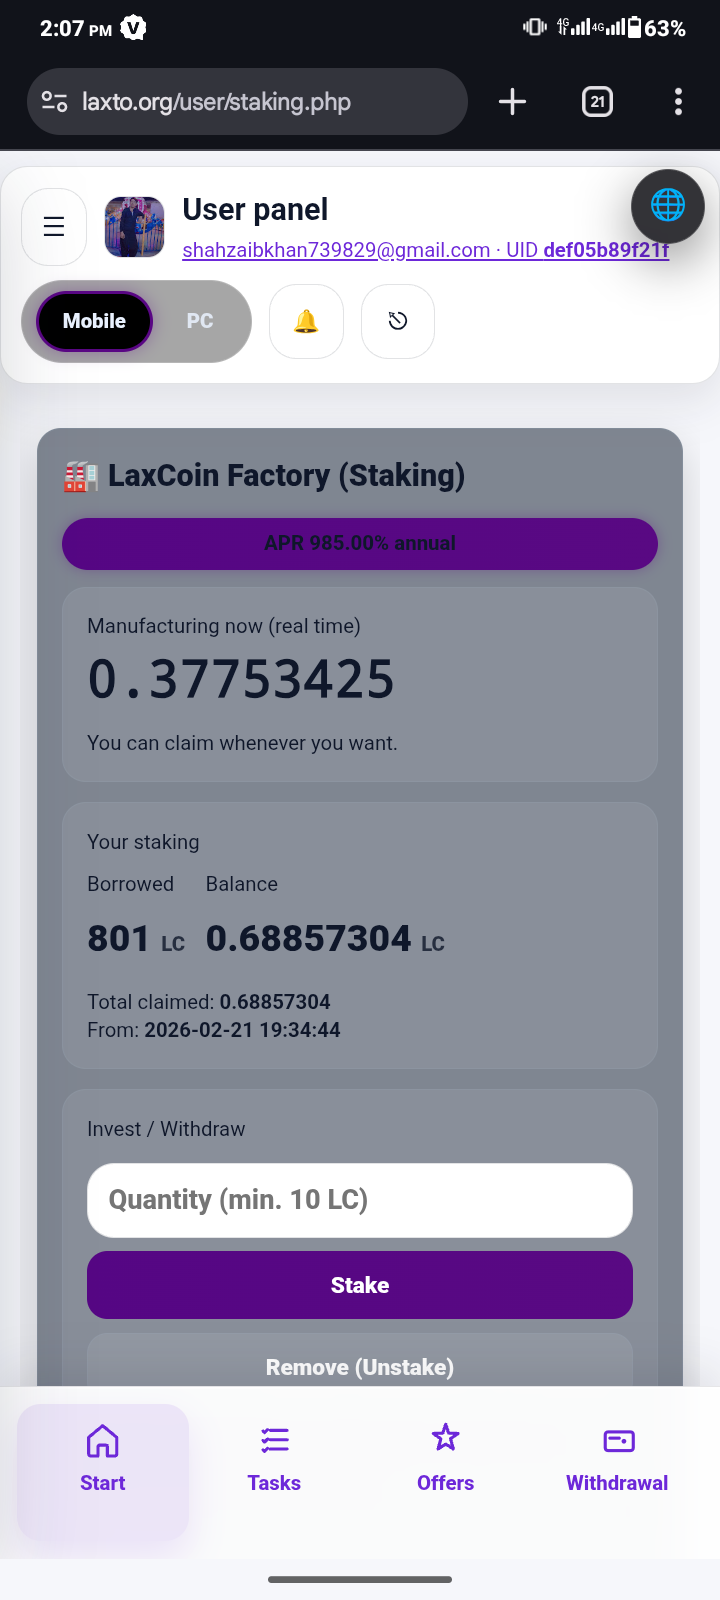This screenshot has width=720, height=1600.
Task: Tap the site info icon in address bar
Action: click(x=54, y=102)
